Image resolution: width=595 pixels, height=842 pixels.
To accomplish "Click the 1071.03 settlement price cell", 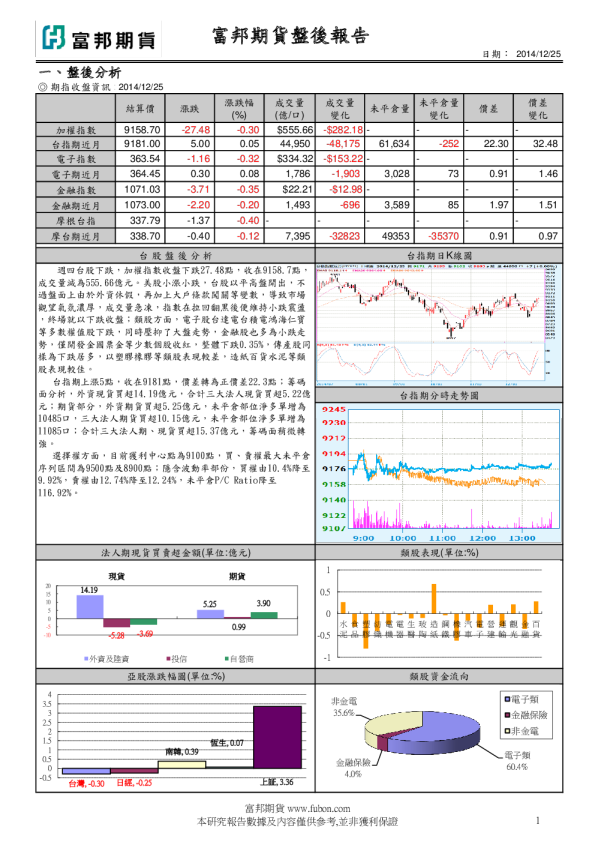I will 142,190.
